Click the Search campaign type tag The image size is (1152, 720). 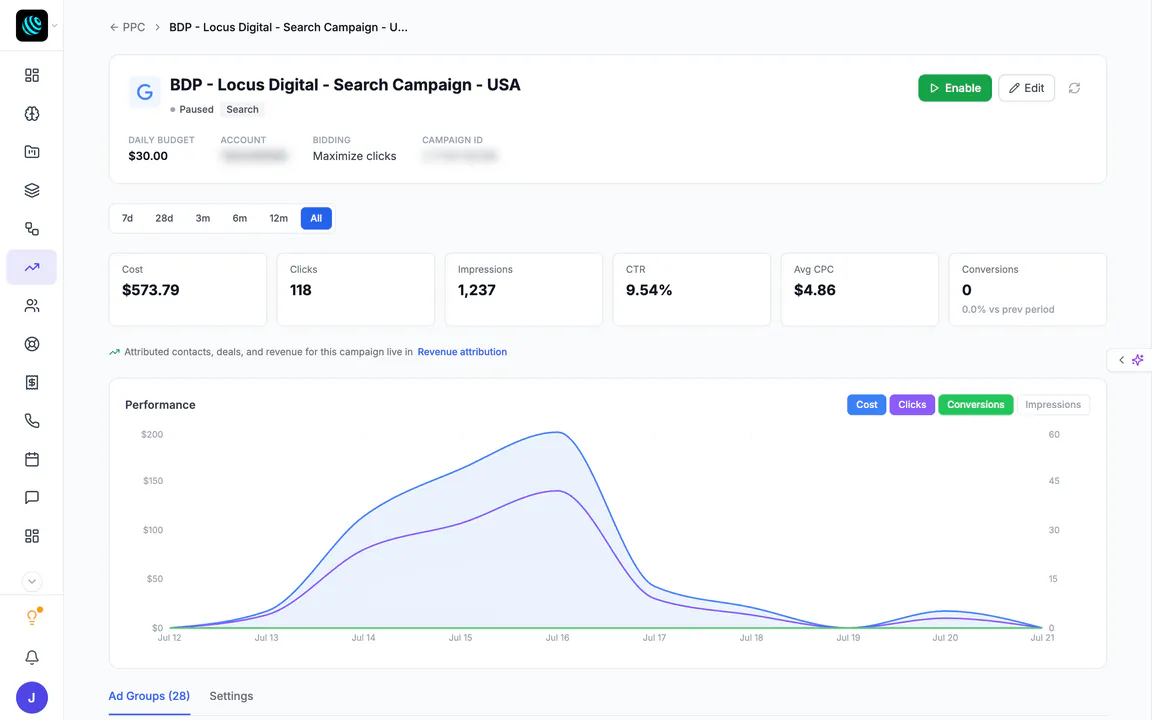click(242, 109)
